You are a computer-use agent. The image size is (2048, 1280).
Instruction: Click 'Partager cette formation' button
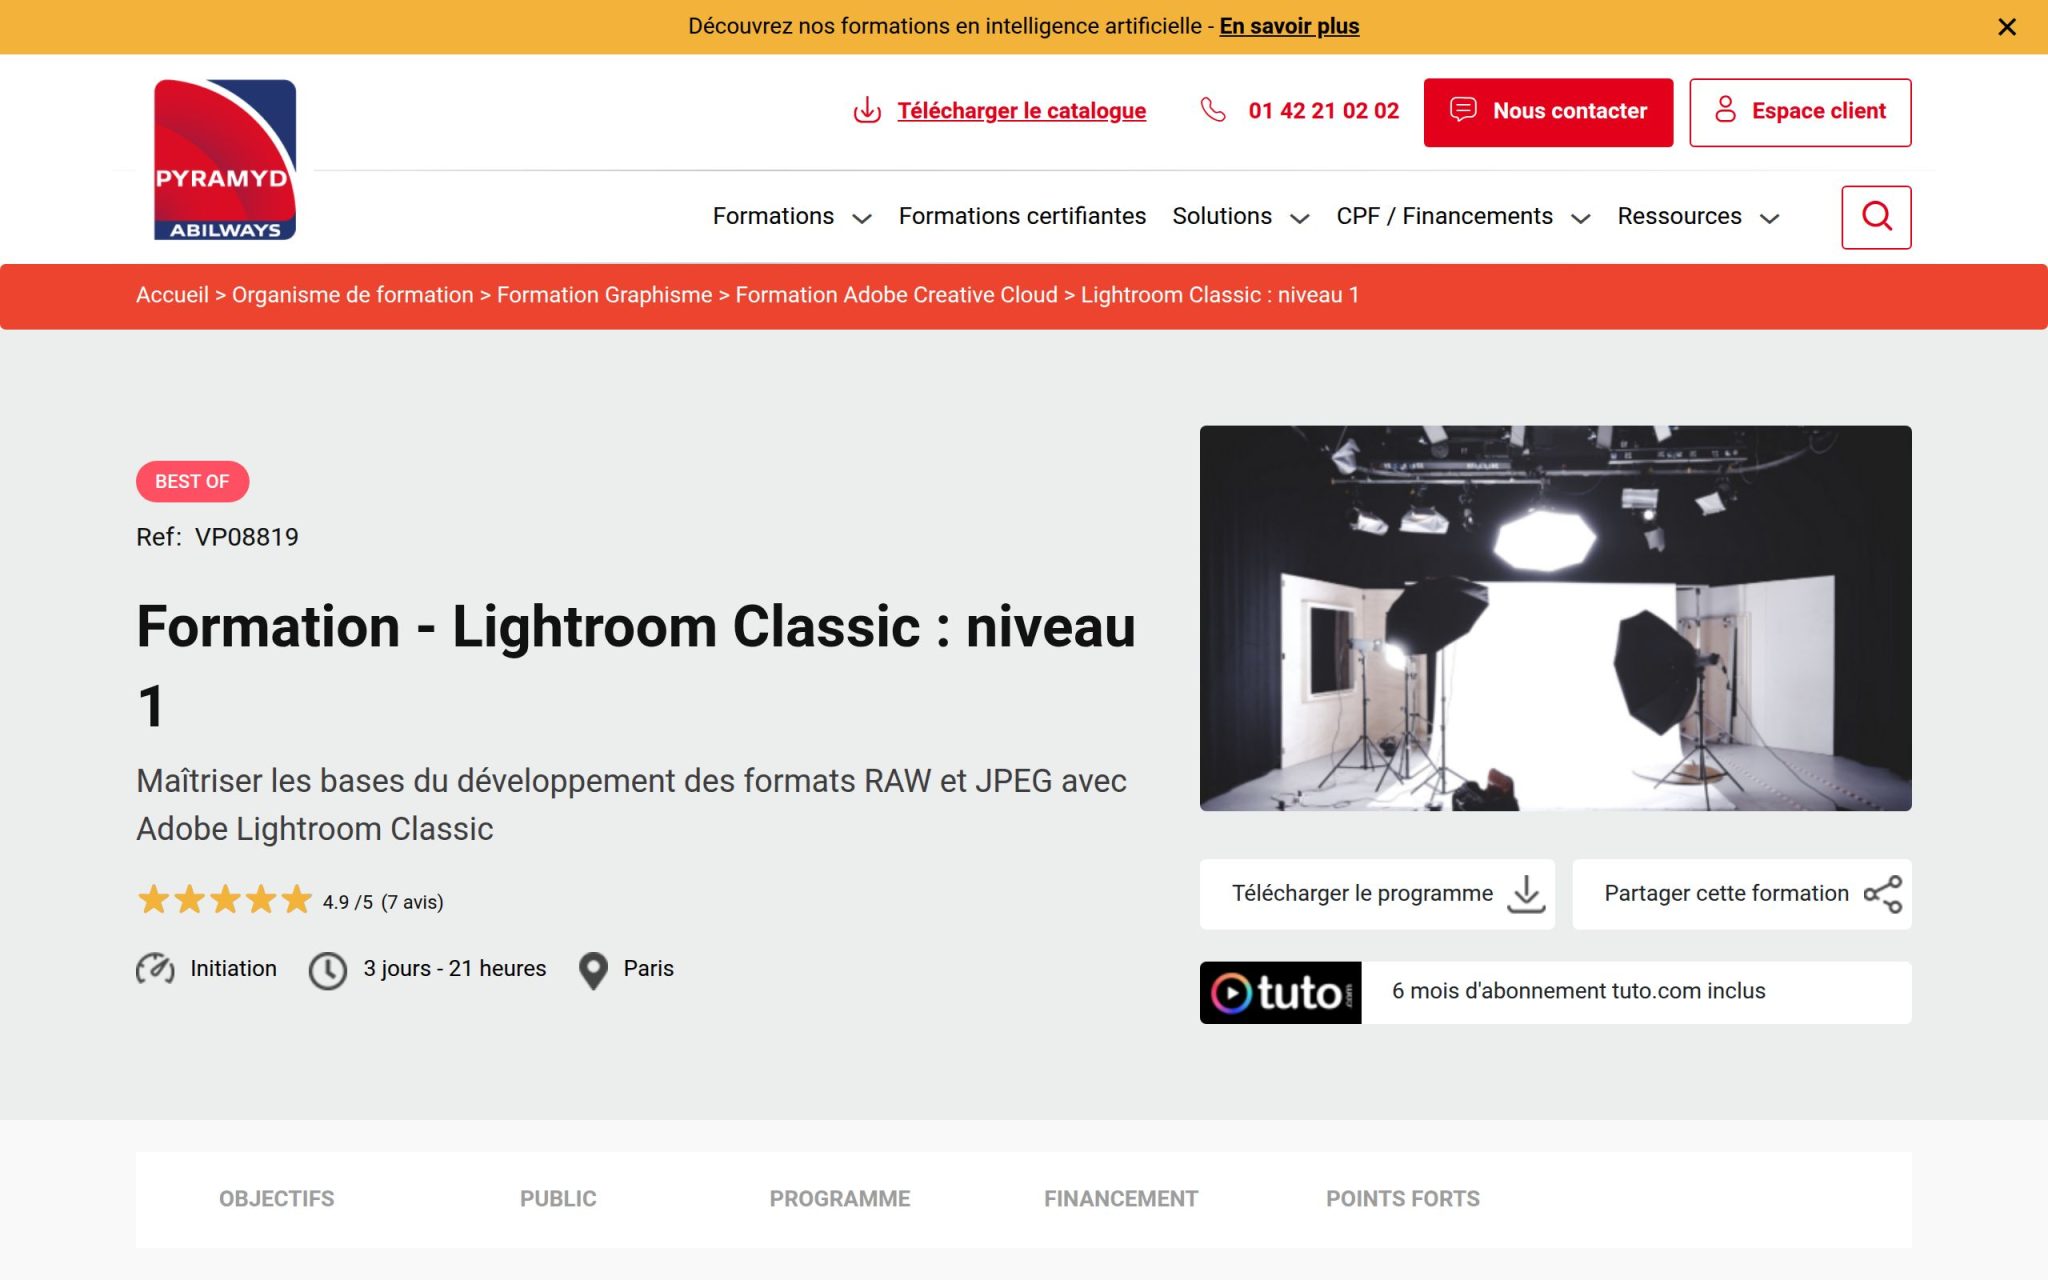click(1741, 894)
